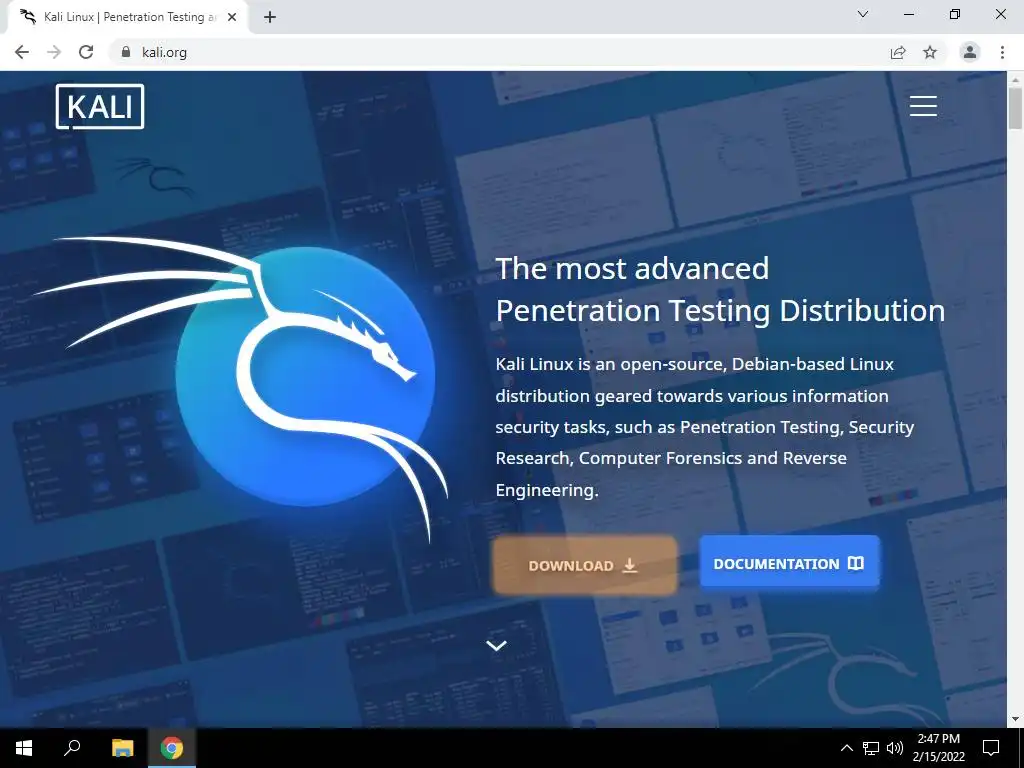Click the Kali dragon hero image

coord(242,389)
